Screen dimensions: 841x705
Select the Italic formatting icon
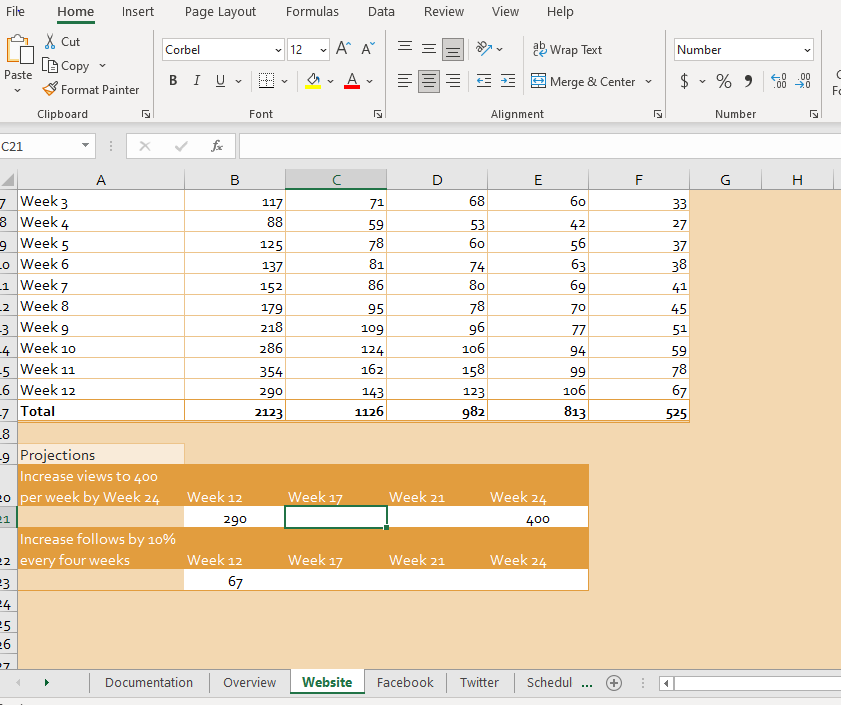pyautogui.click(x=196, y=81)
